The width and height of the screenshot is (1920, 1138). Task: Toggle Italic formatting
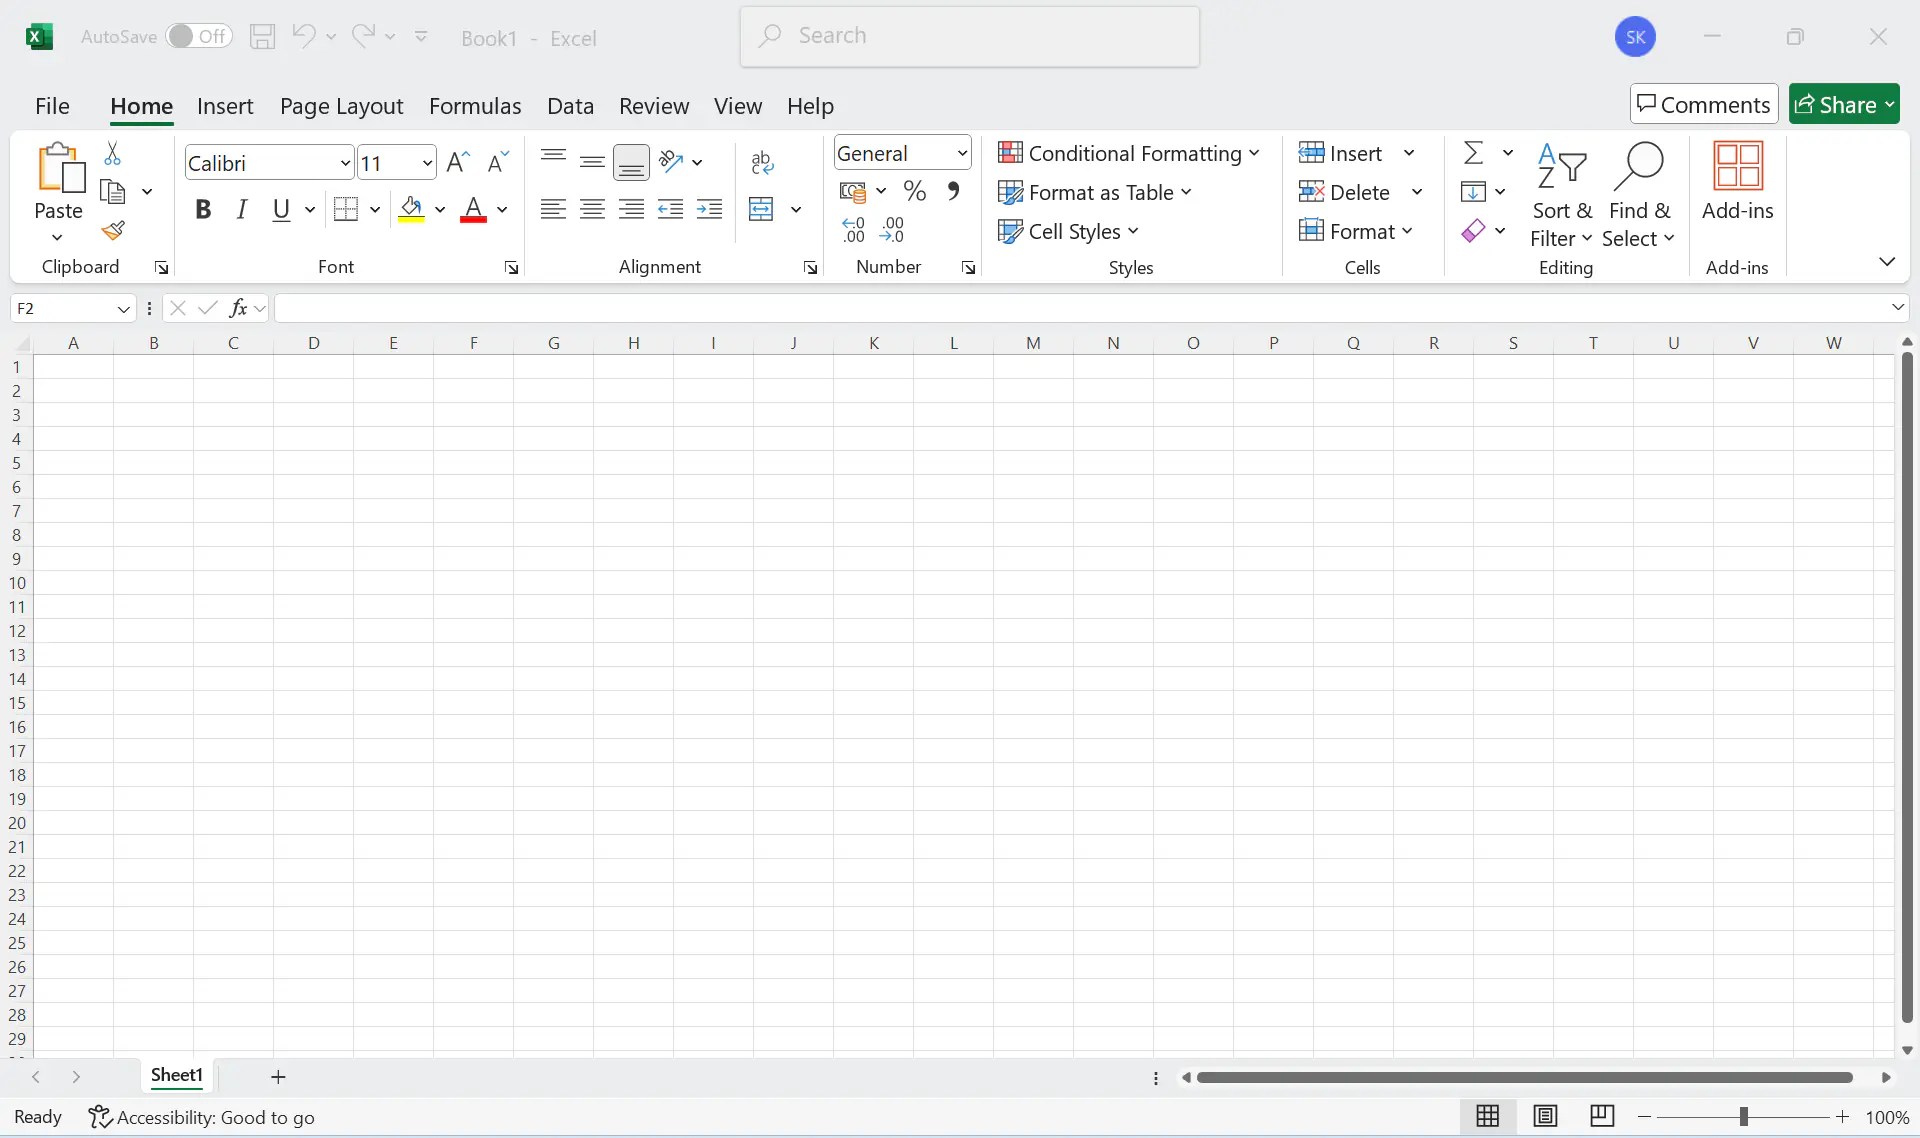click(x=241, y=209)
